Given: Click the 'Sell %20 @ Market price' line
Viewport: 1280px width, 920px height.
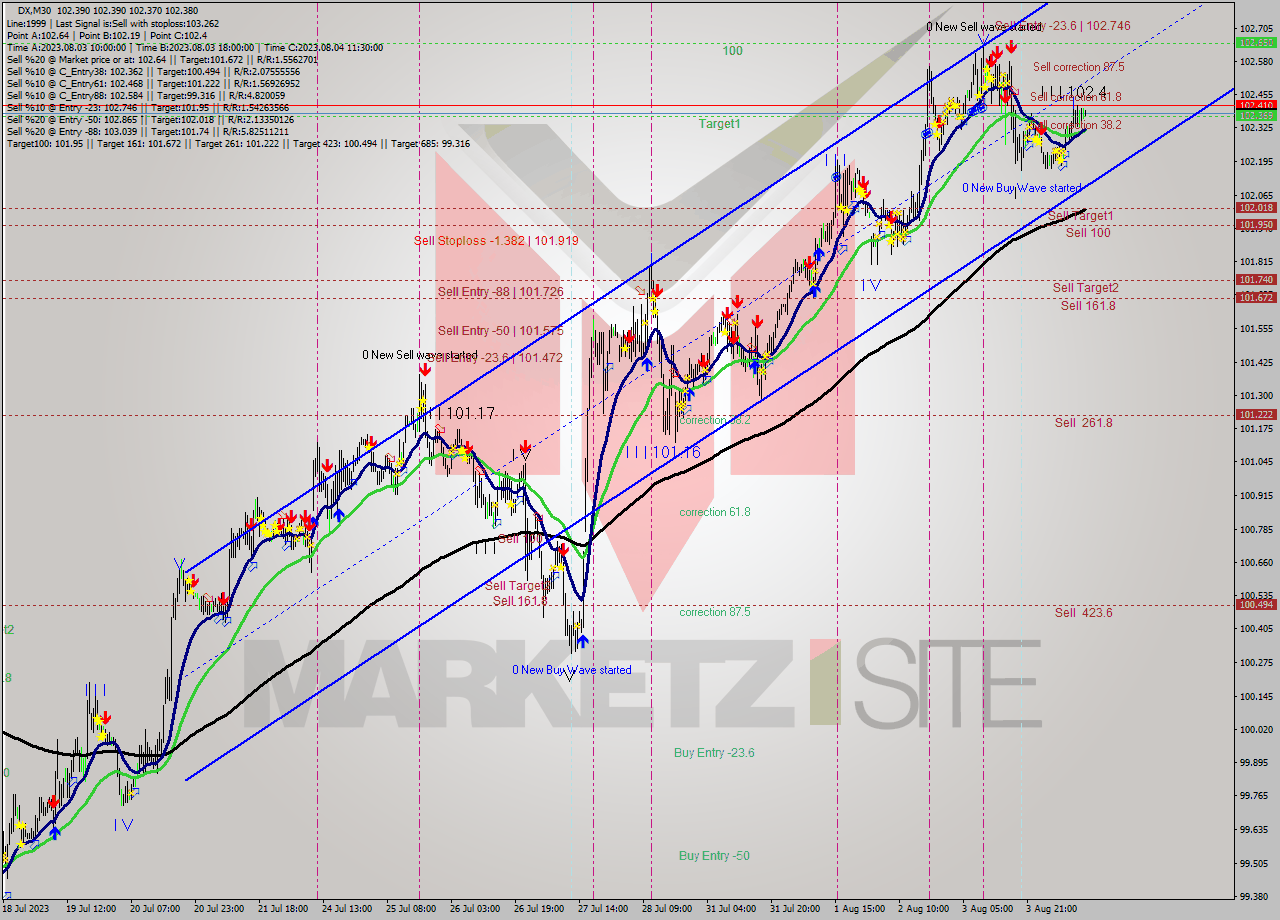Looking at the screenshot, I should pyautogui.click(x=162, y=59).
